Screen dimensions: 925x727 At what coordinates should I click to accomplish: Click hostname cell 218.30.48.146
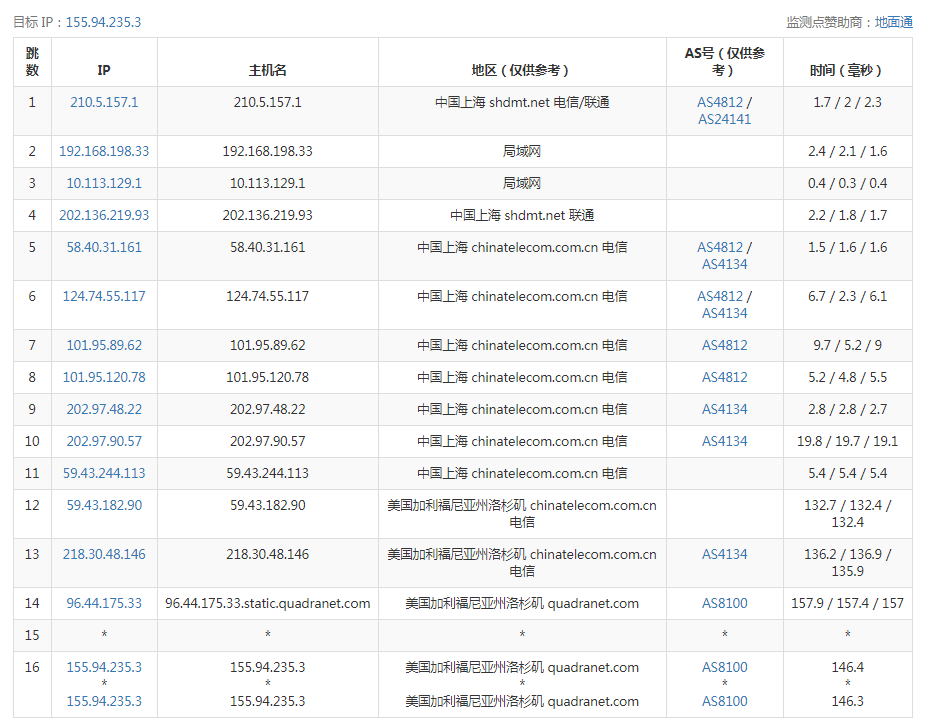point(267,554)
